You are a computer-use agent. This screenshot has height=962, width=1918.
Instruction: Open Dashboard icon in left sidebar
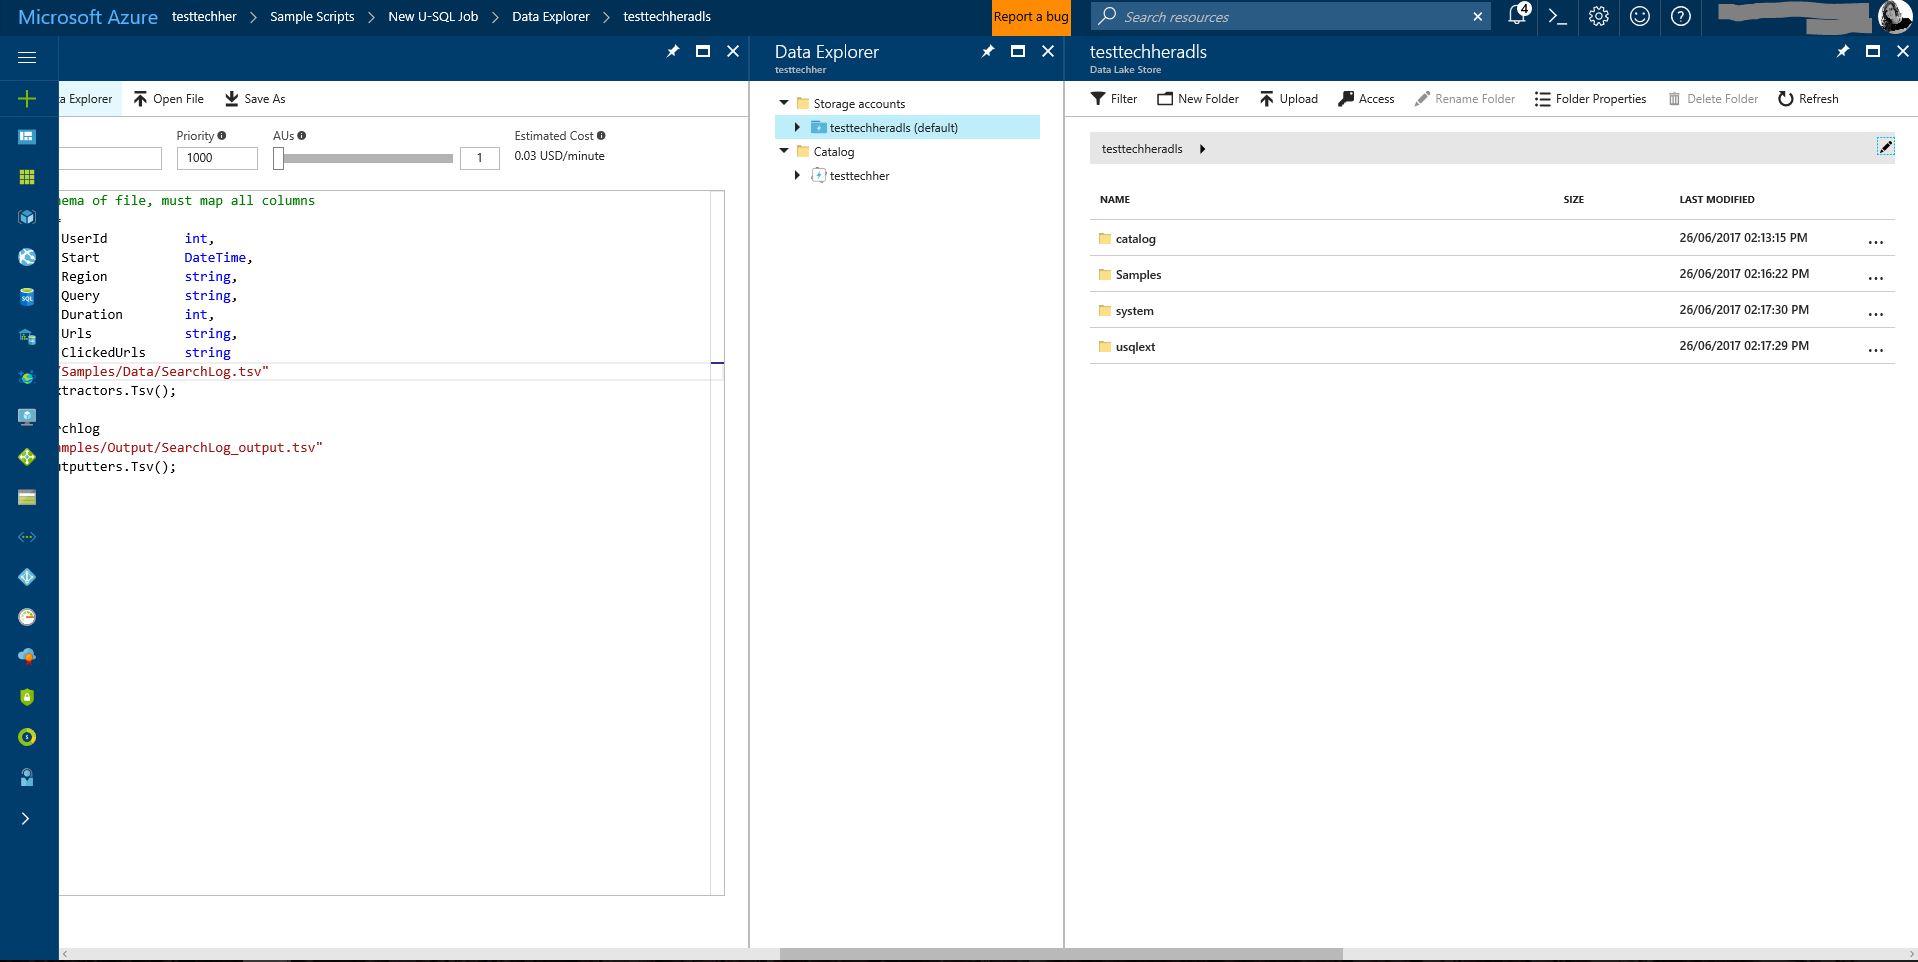27,137
